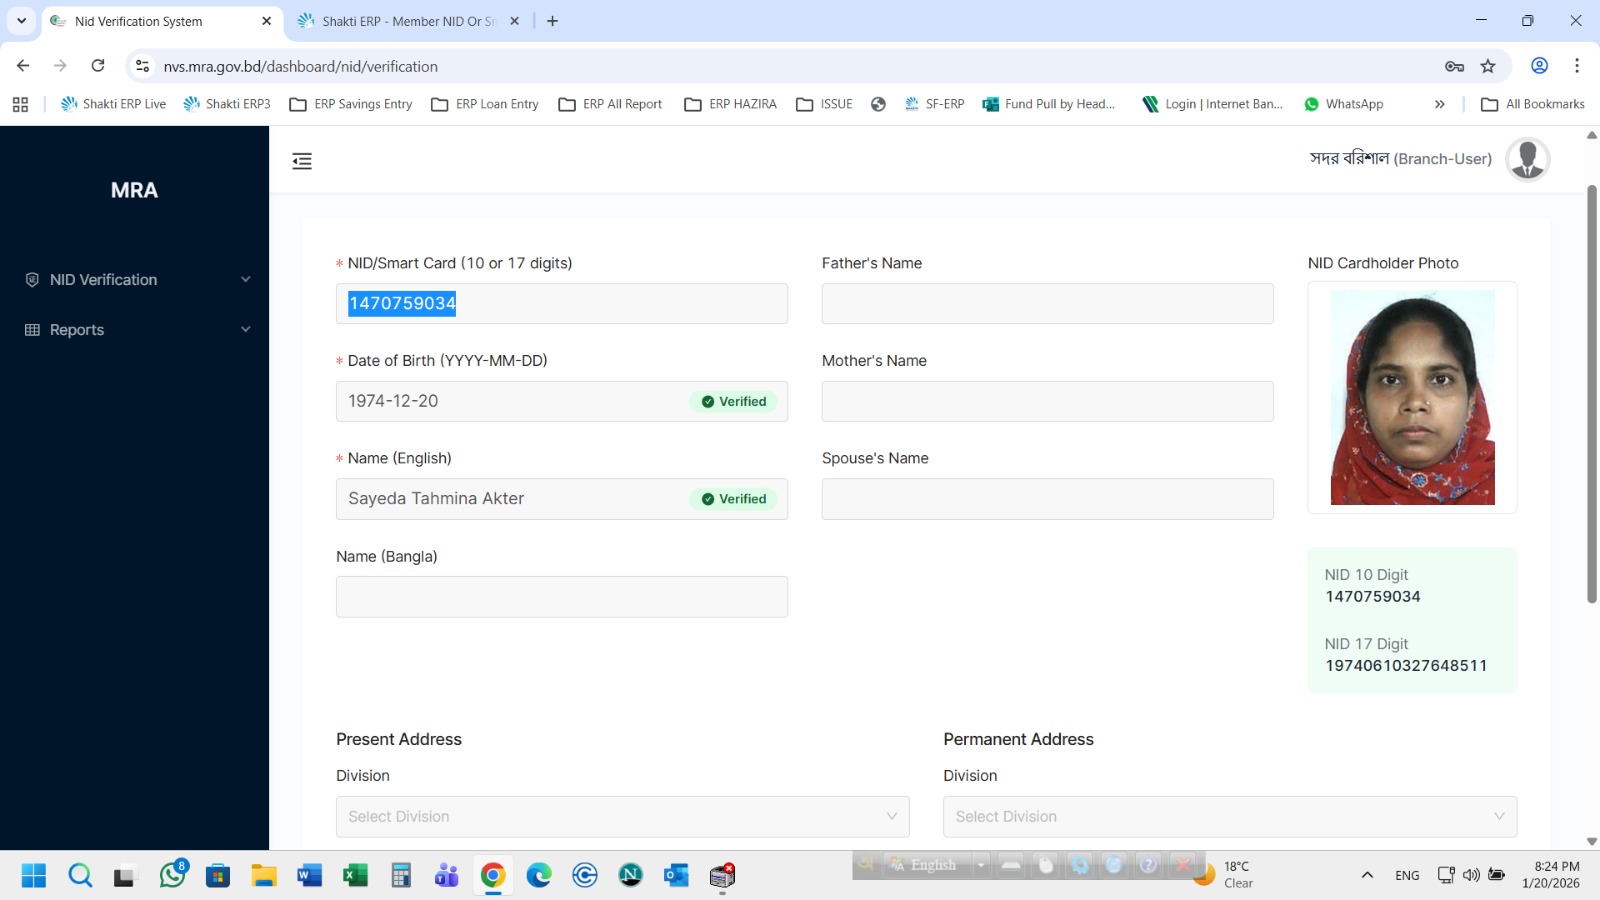Click the NID cardholder photo thumbnail
The image size is (1600, 900).
[x=1412, y=397]
